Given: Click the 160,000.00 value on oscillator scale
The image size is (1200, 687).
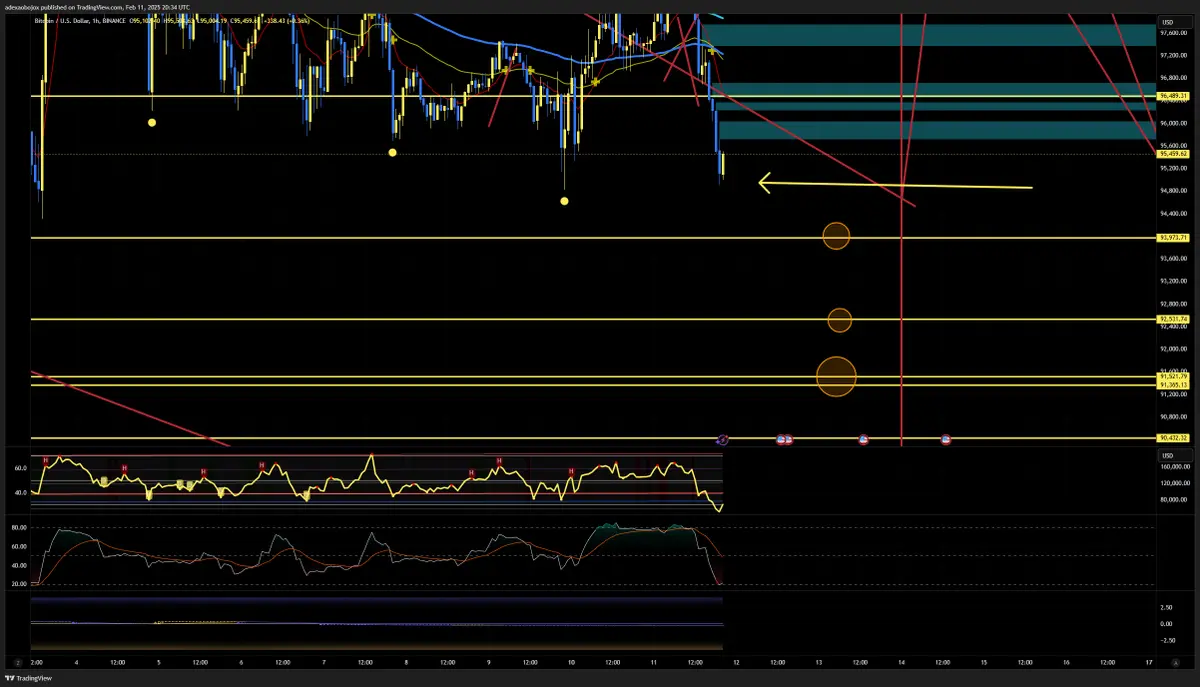Looking at the screenshot, I should click(x=1174, y=467).
